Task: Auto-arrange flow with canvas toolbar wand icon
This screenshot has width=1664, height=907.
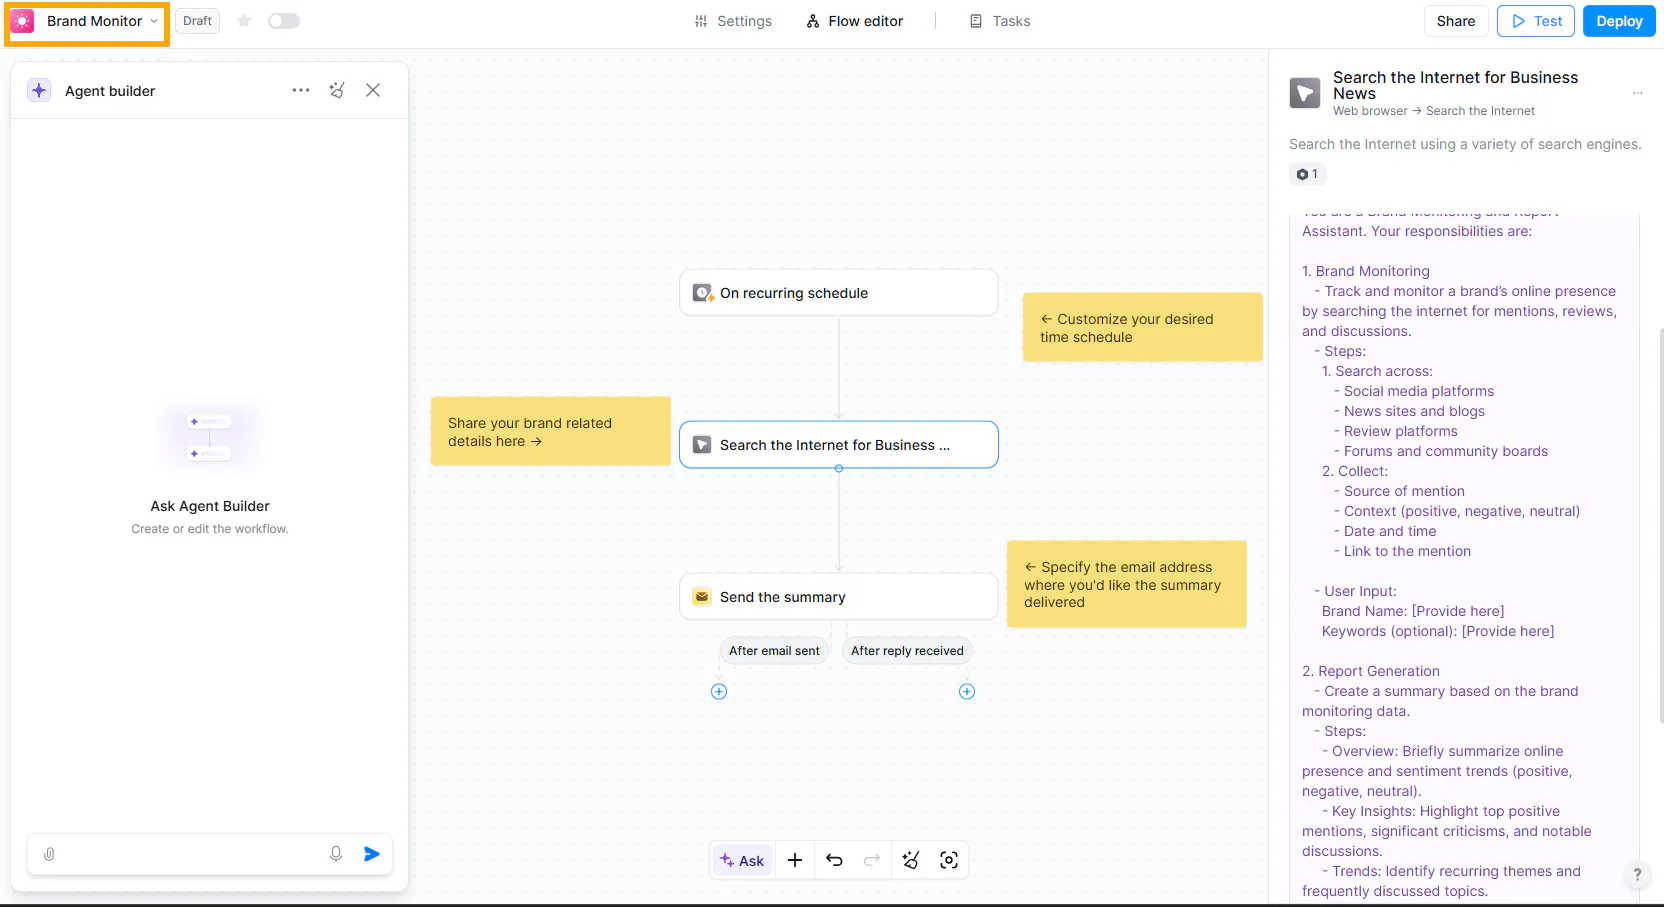Action: pyautogui.click(x=911, y=860)
